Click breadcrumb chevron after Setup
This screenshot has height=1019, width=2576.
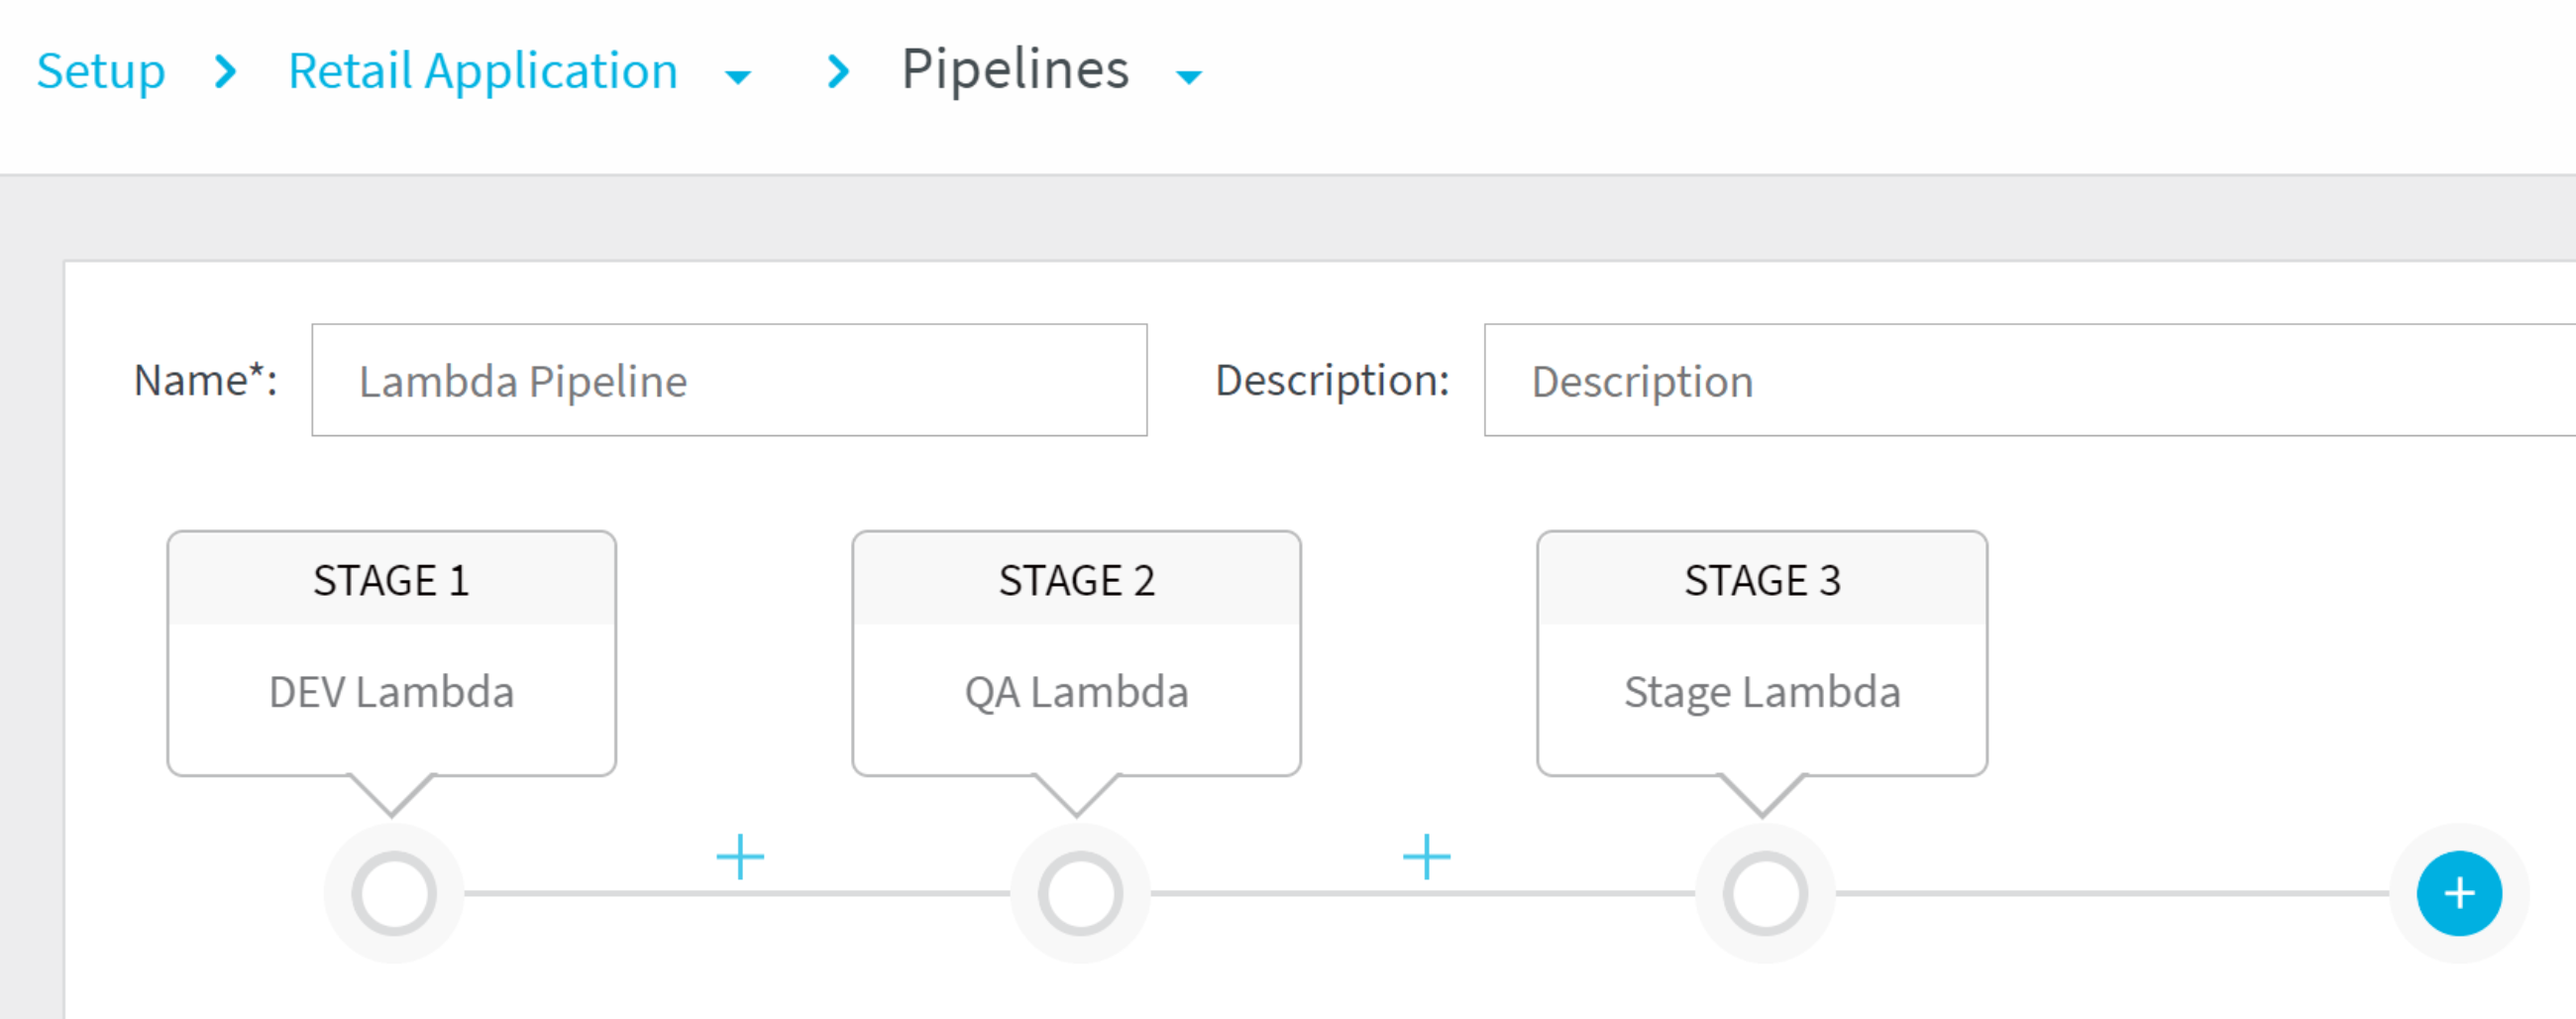point(226,71)
